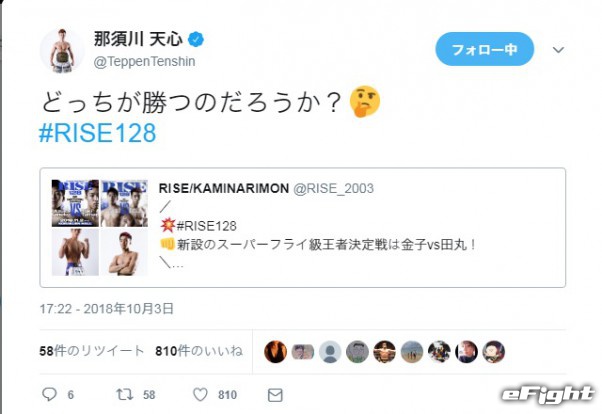This screenshot has height=414, width=602.
Task: Like the tweet with the heart icon
Action: 200,395
